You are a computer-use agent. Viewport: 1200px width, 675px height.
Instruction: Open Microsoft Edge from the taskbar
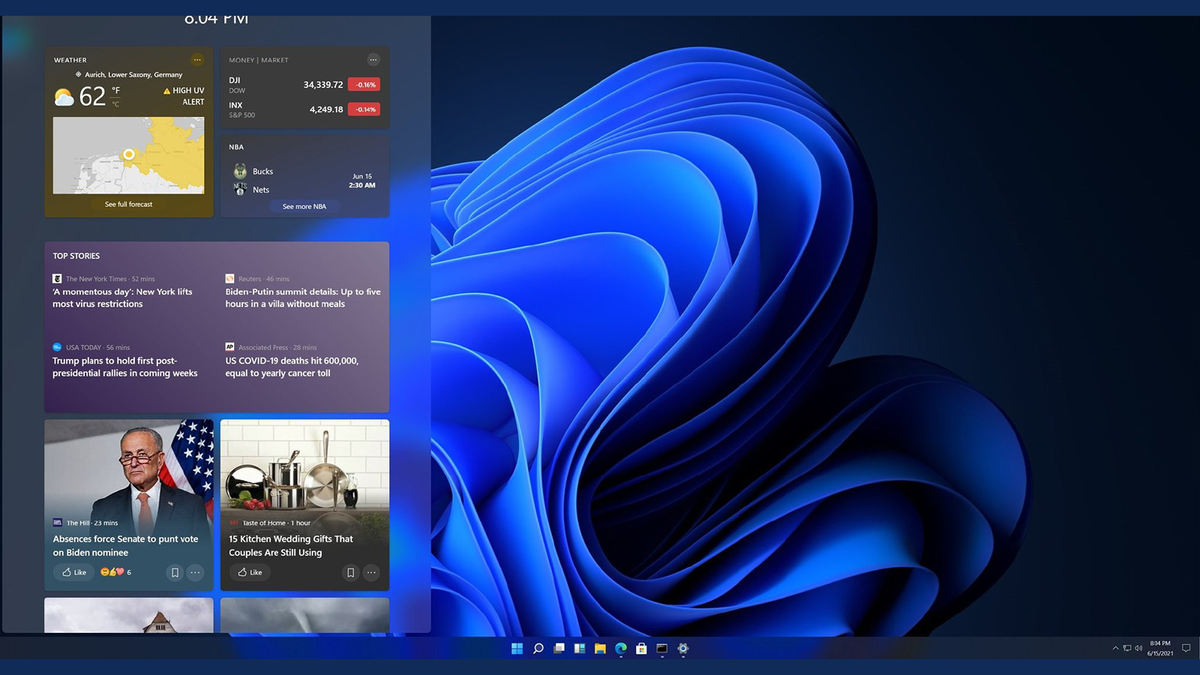coord(621,648)
